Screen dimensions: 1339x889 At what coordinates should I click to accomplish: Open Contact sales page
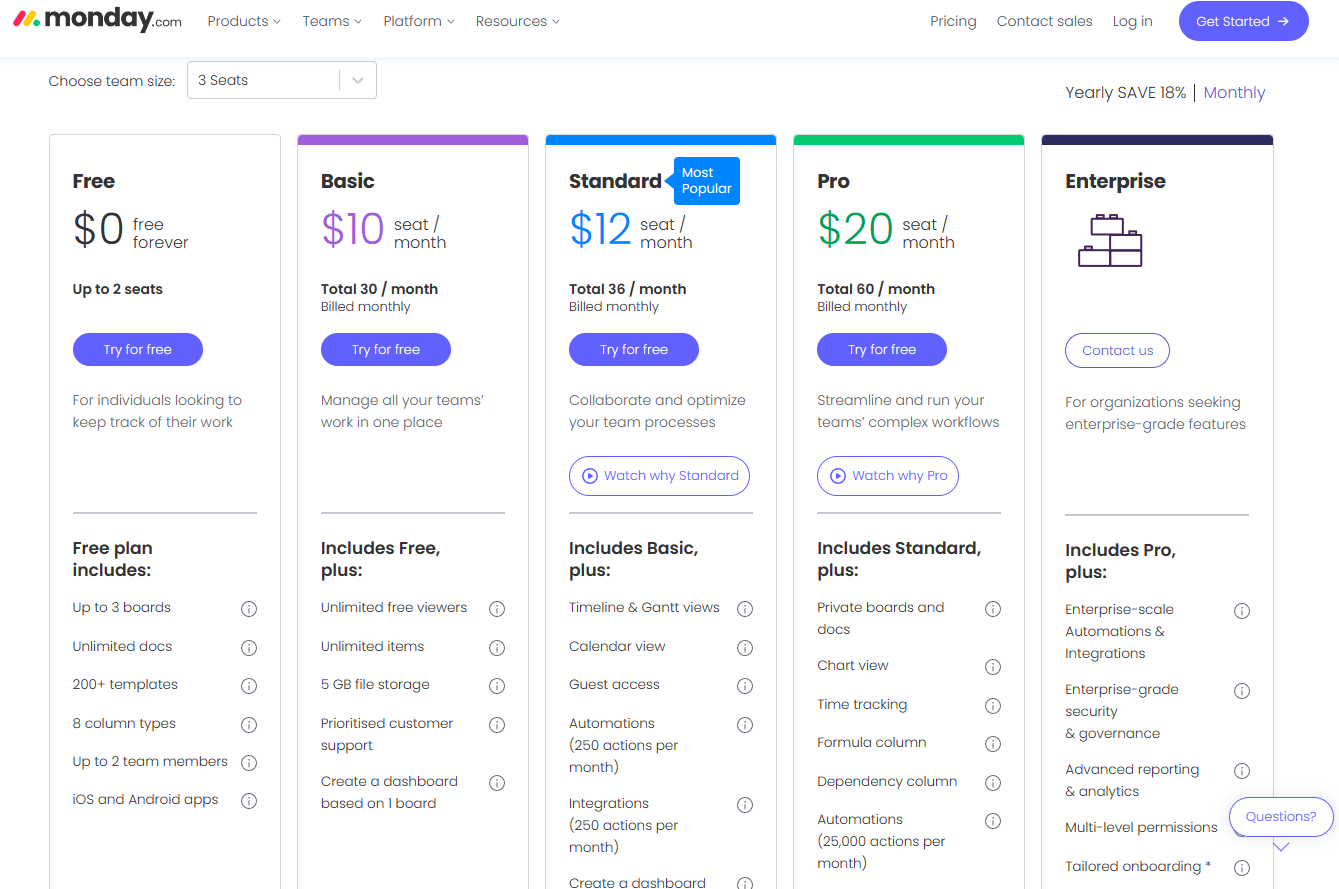pyautogui.click(x=1045, y=21)
